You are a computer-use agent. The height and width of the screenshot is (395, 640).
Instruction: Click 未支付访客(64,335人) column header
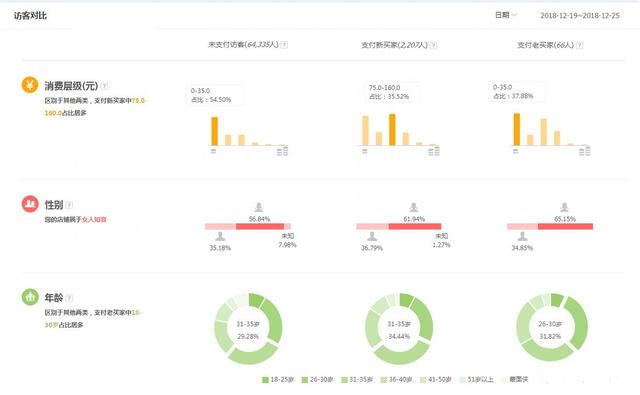pos(244,44)
